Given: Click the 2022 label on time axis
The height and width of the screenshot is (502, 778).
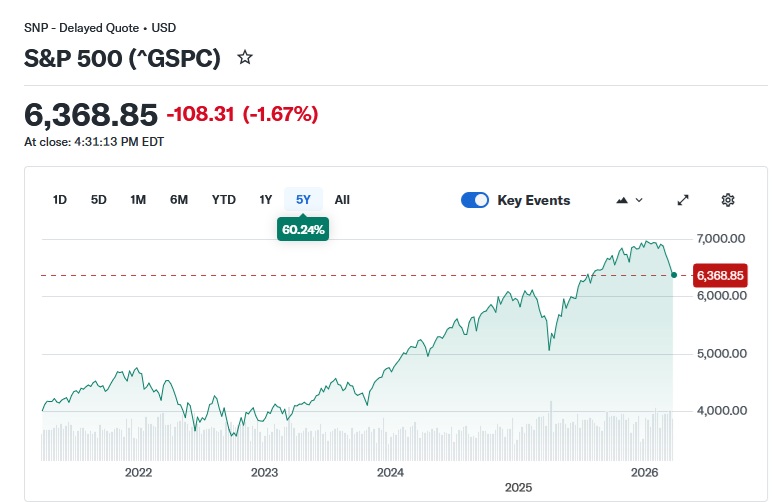Looking at the screenshot, I should pyautogui.click(x=137, y=472).
